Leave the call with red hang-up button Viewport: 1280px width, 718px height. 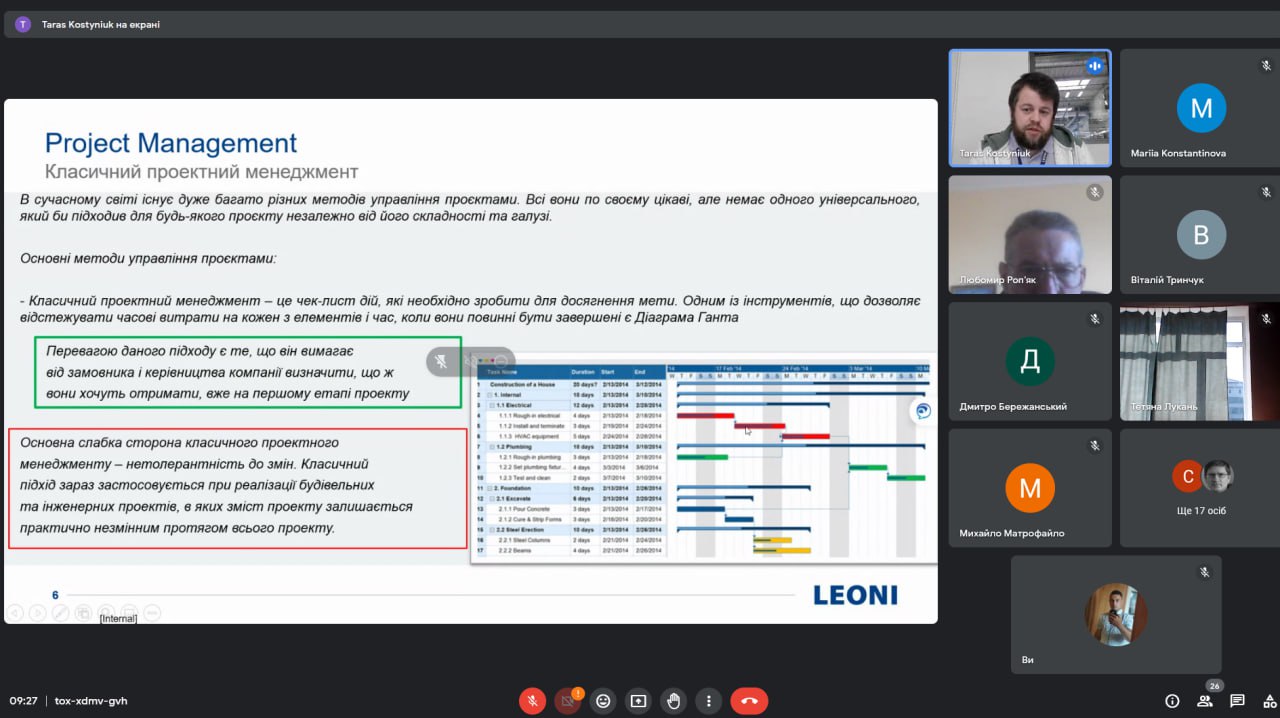coord(749,701)
